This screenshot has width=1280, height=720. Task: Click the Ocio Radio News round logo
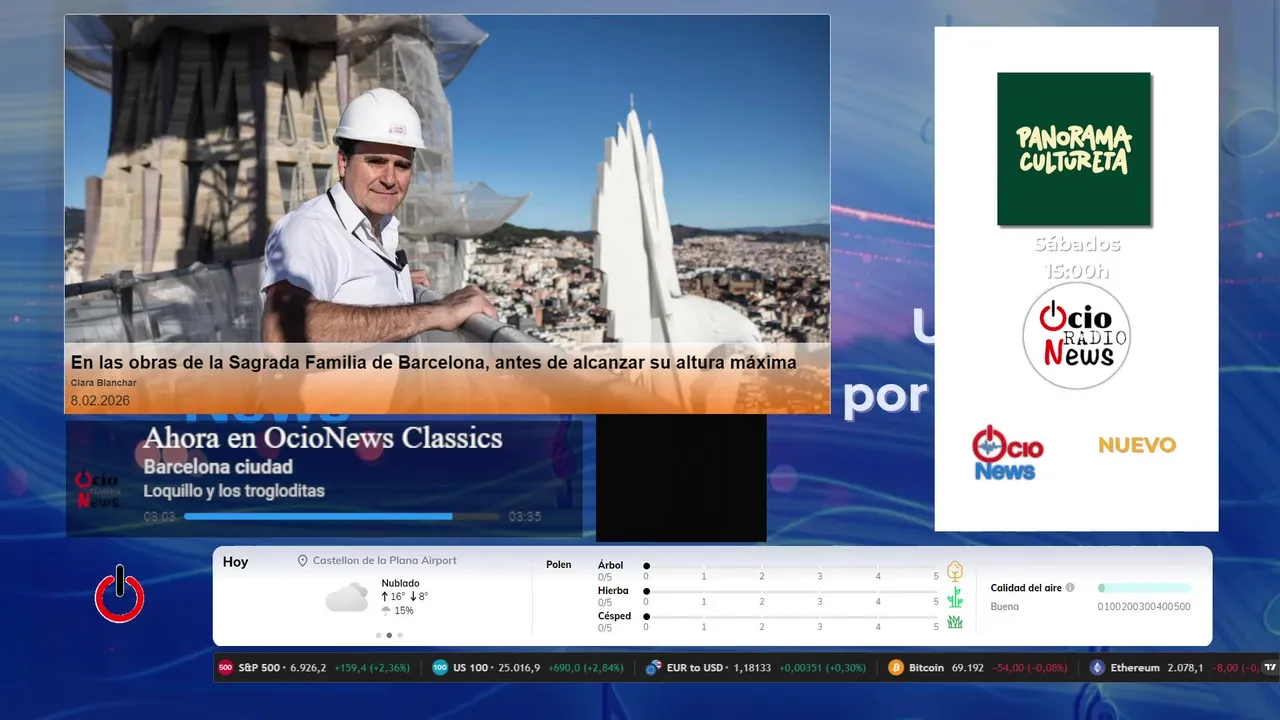(1076, 336)
